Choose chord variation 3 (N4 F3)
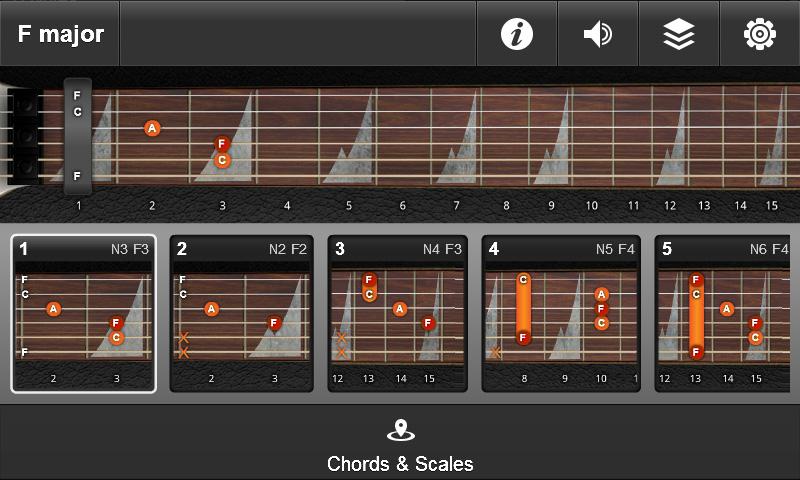Screen dimensions: 800x480 coord(398,314)
